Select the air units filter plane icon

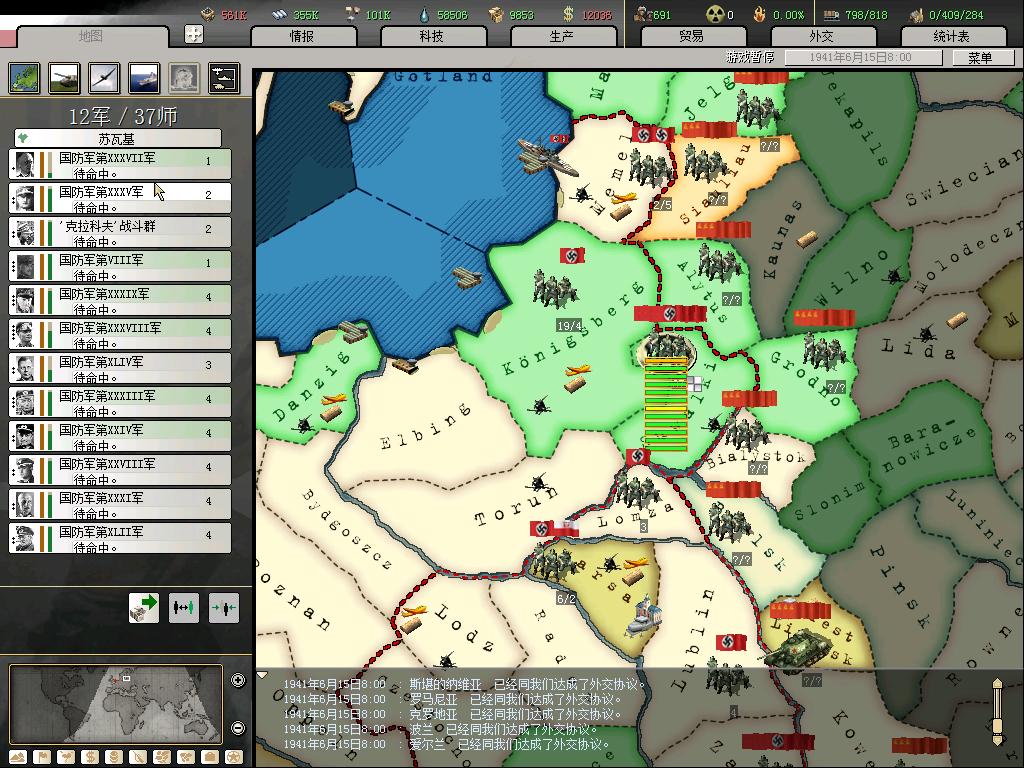[x=104, y=78]
